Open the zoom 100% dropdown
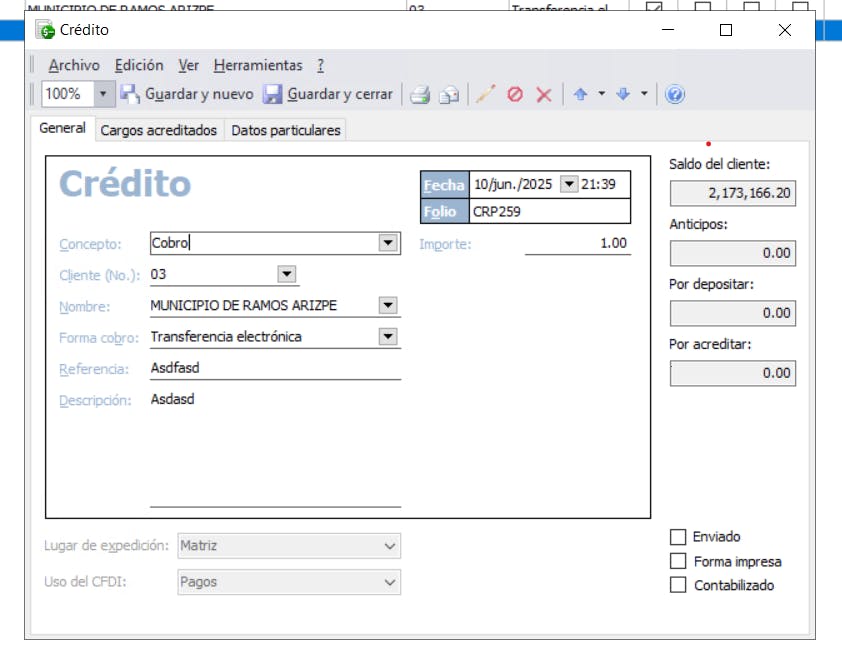This screenshot has width=842, height=650. pos(103,94)
